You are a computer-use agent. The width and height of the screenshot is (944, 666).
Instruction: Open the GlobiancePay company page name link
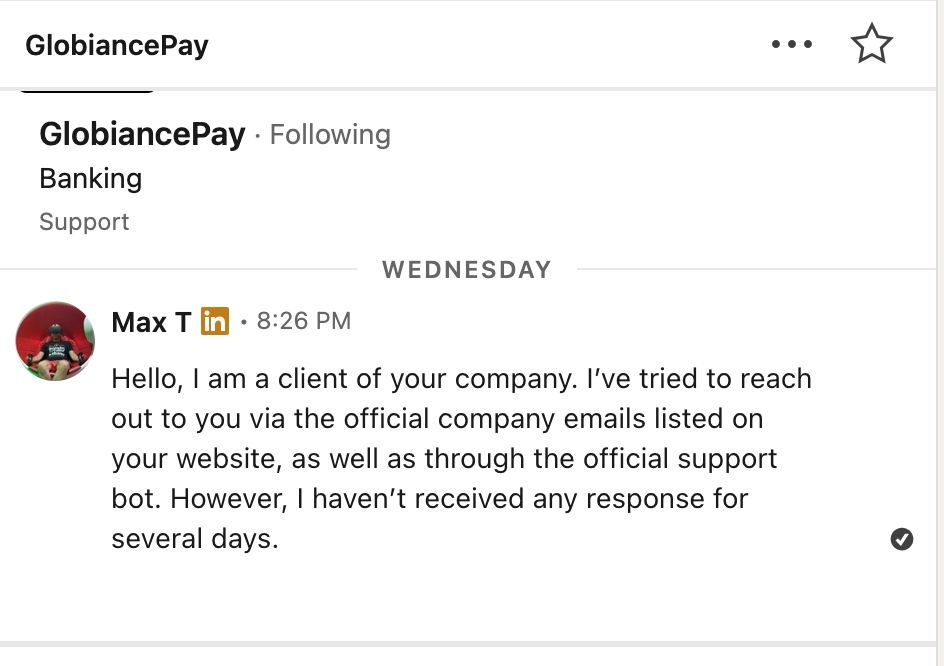click(x=143, y=134)
